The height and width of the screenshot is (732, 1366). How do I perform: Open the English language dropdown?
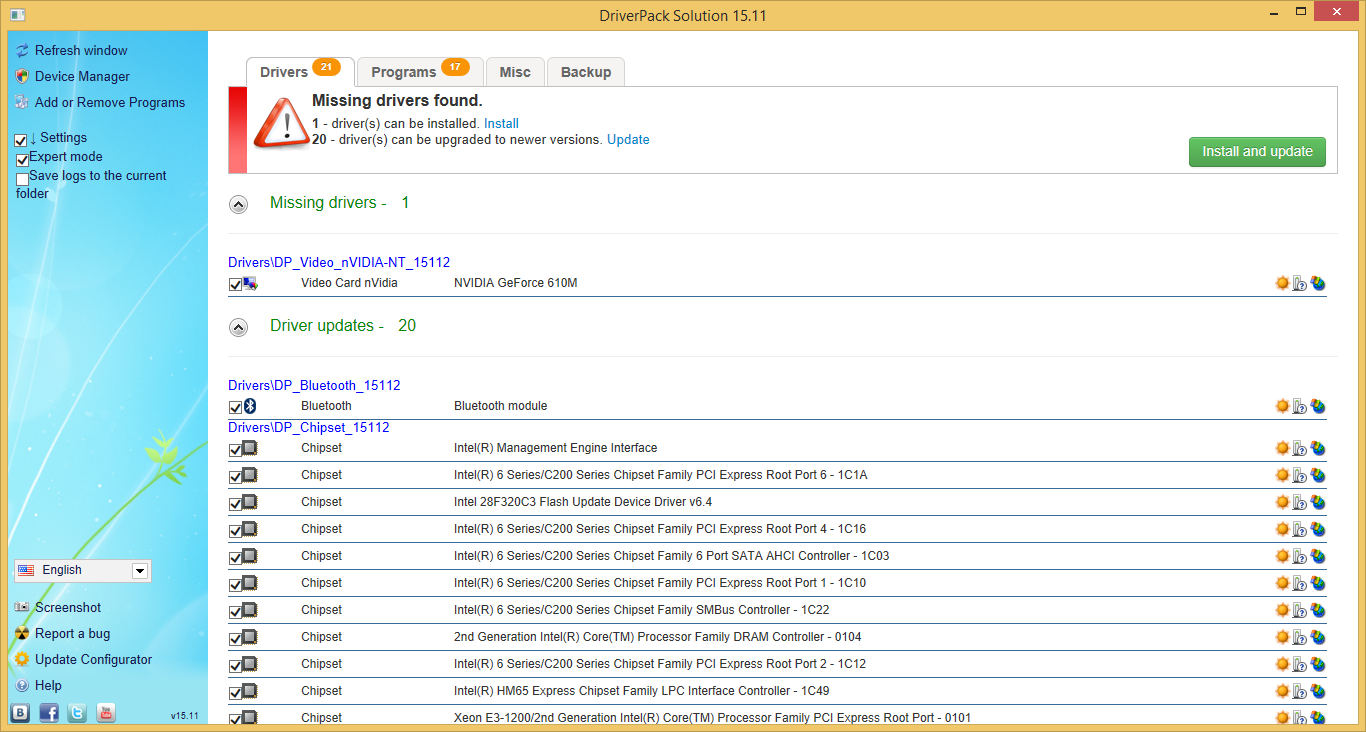click(x=140, y=570)
